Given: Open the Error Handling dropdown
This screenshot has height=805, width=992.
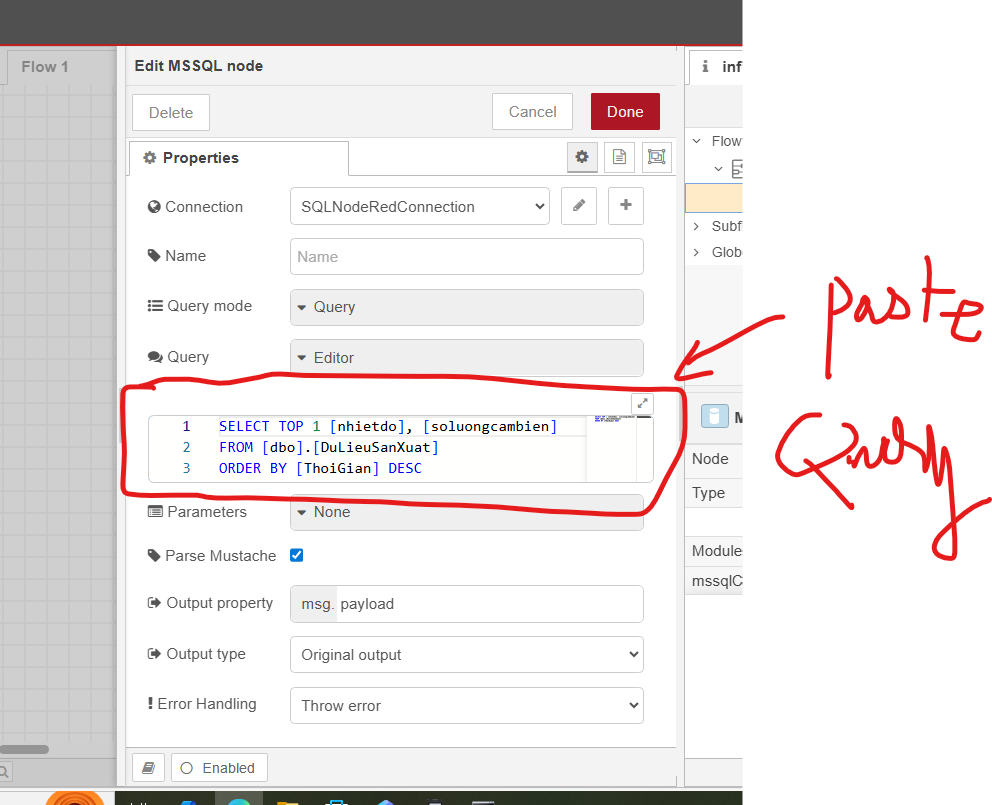Looking at the screenshot, I should 466,706.
